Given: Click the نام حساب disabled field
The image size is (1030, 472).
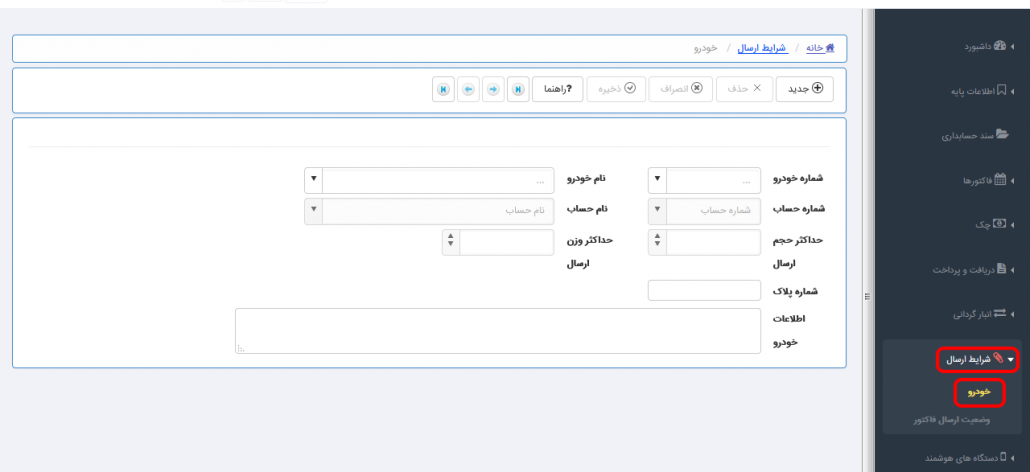Looking at the screenshot, I should 438,211.
